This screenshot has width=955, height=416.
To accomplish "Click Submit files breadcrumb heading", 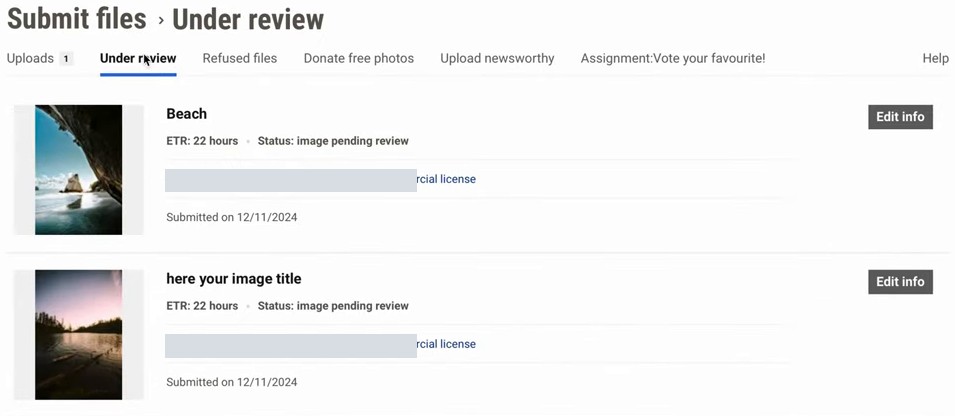I will [77, 19].
